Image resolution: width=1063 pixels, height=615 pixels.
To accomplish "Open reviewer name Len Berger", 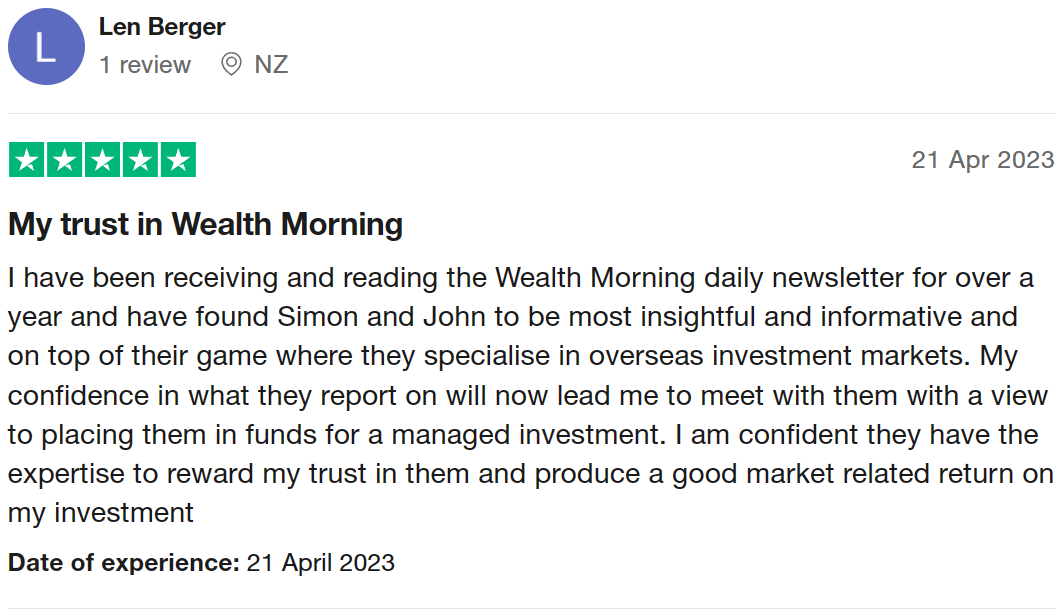I will [x=162, y=26].
